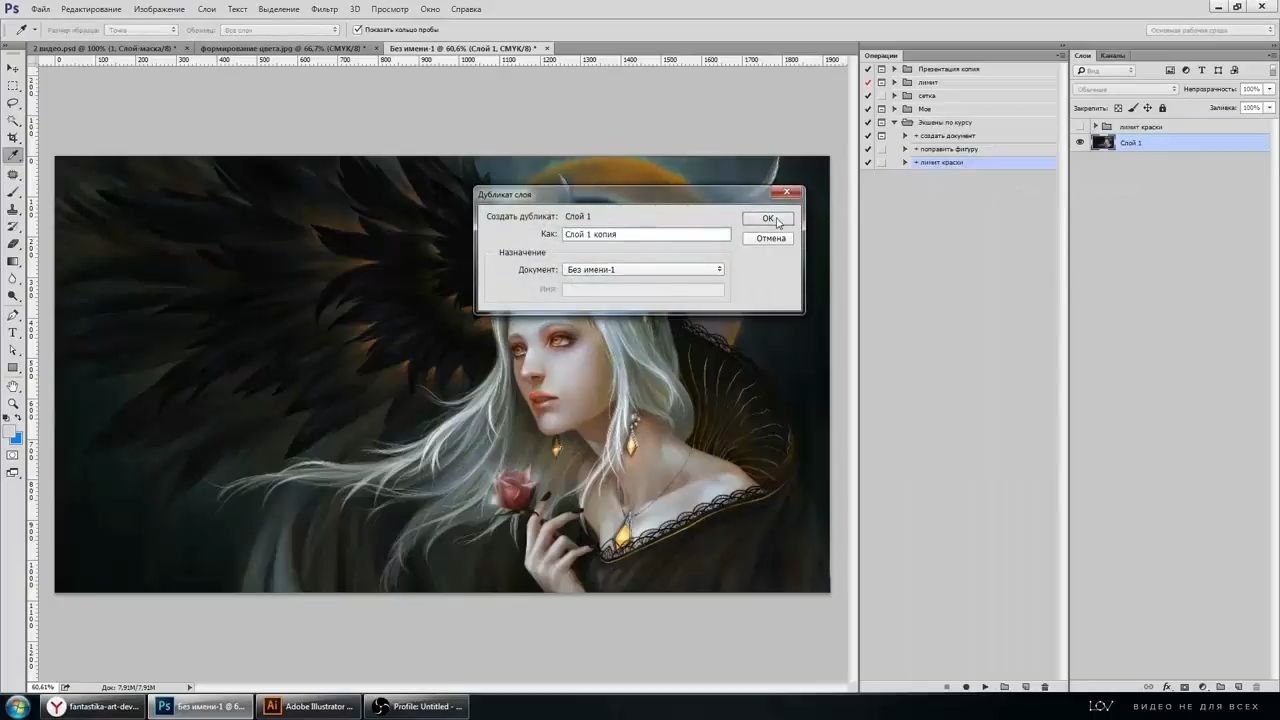This screenshot has width=1280, height=720.
Task: Create a new layer group
Action: tap(1220, 687)
